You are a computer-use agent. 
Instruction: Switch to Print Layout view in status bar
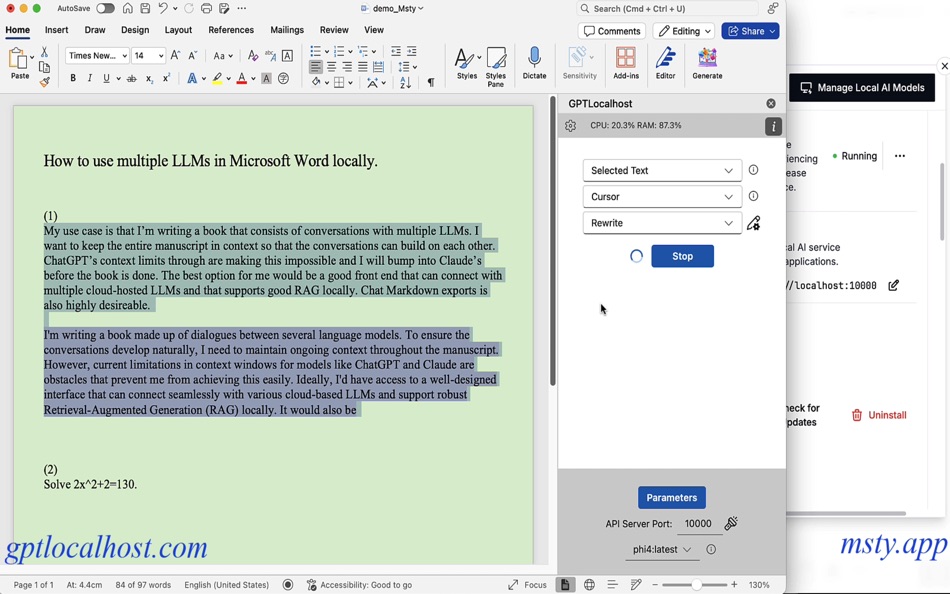565,584
